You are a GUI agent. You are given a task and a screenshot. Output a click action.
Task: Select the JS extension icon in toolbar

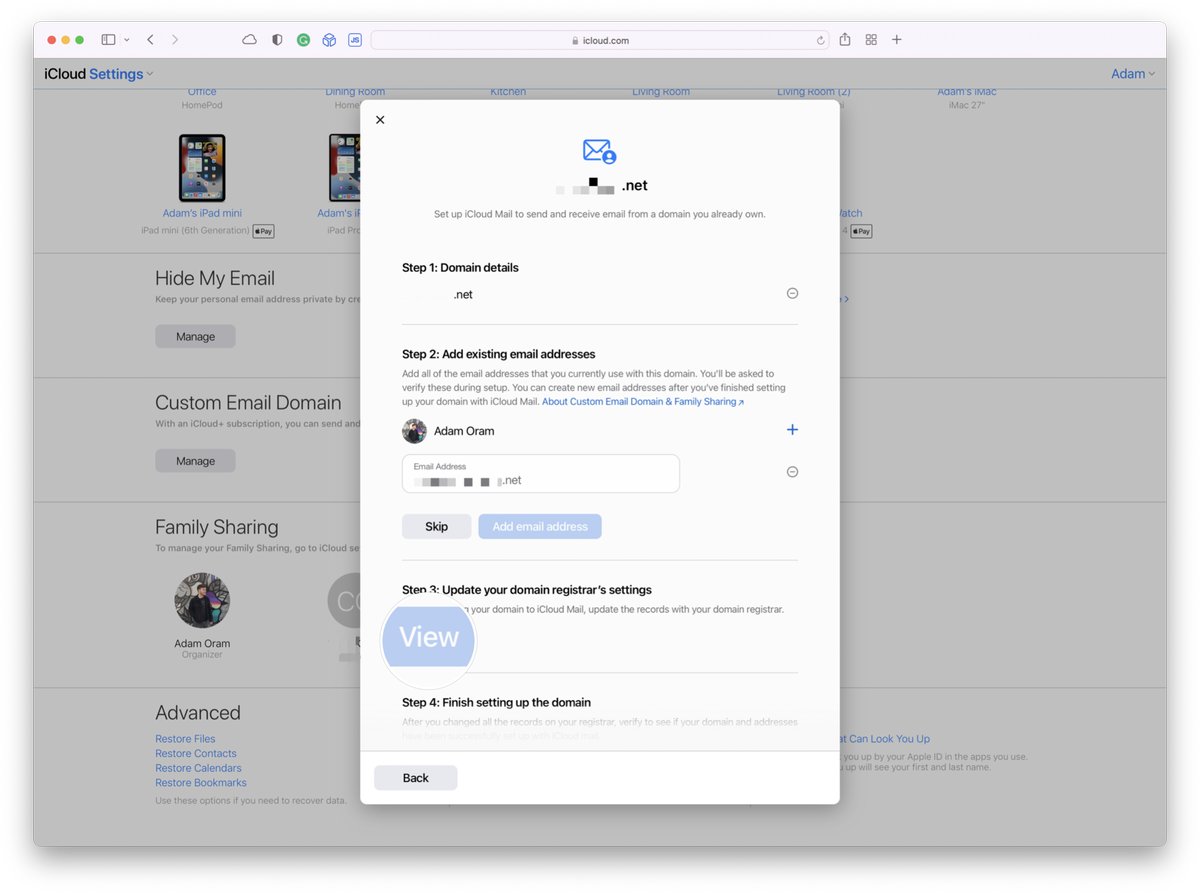(x=355, y=39)
